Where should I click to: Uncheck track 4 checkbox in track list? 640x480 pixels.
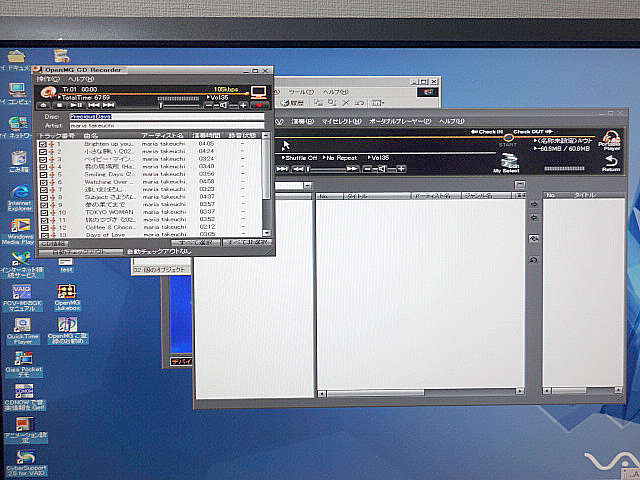43,167
